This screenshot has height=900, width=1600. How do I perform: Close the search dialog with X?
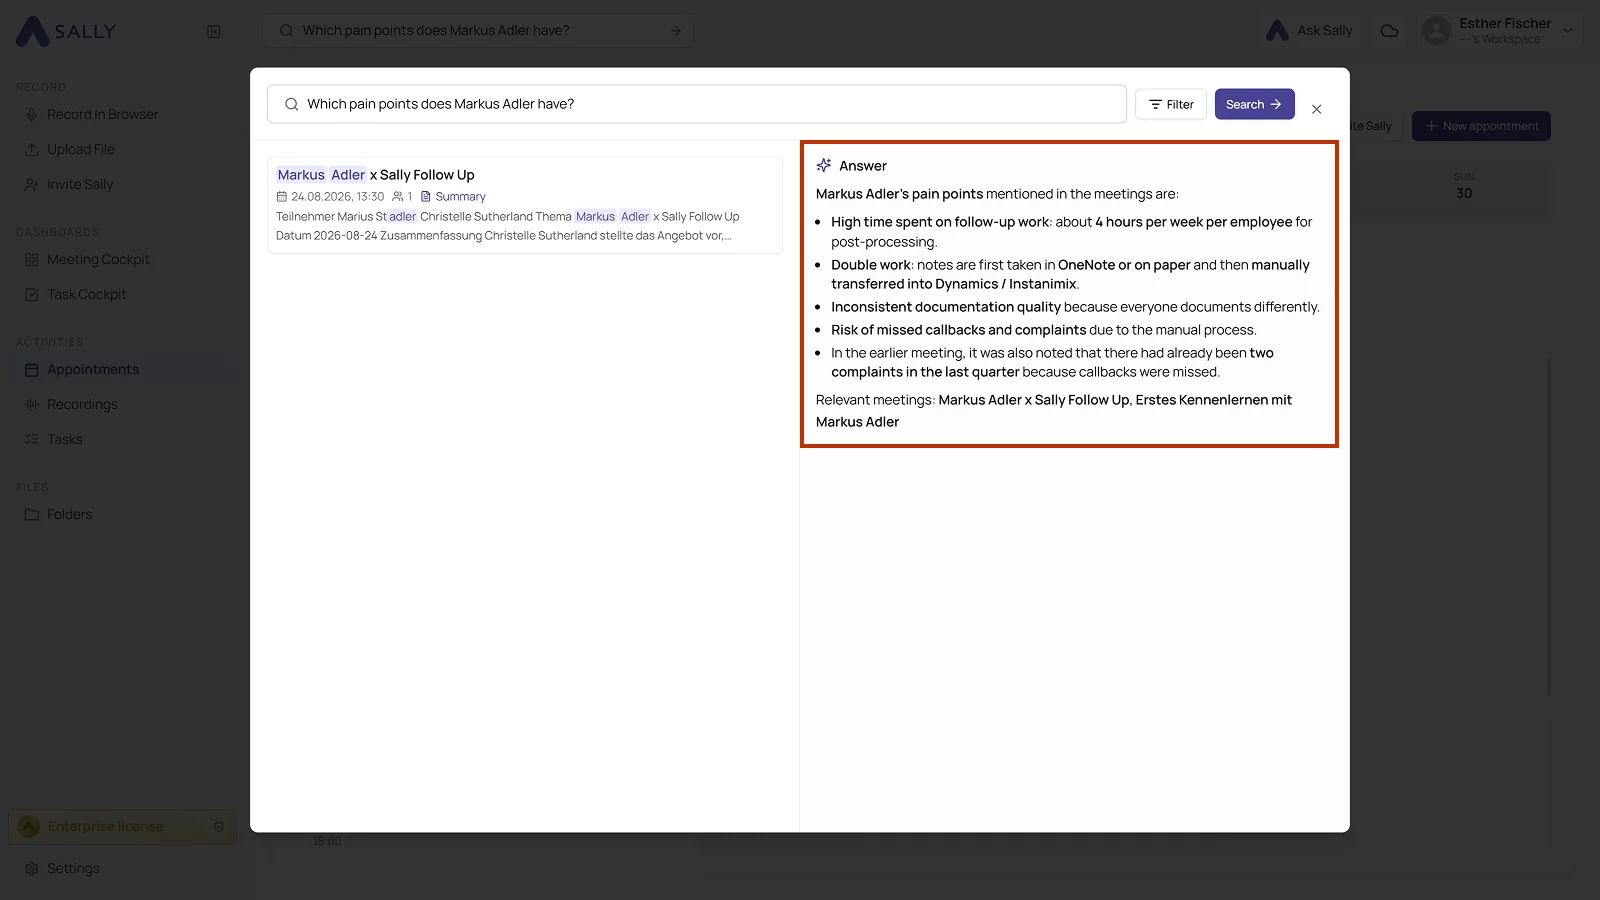[x=1317, y=109]
